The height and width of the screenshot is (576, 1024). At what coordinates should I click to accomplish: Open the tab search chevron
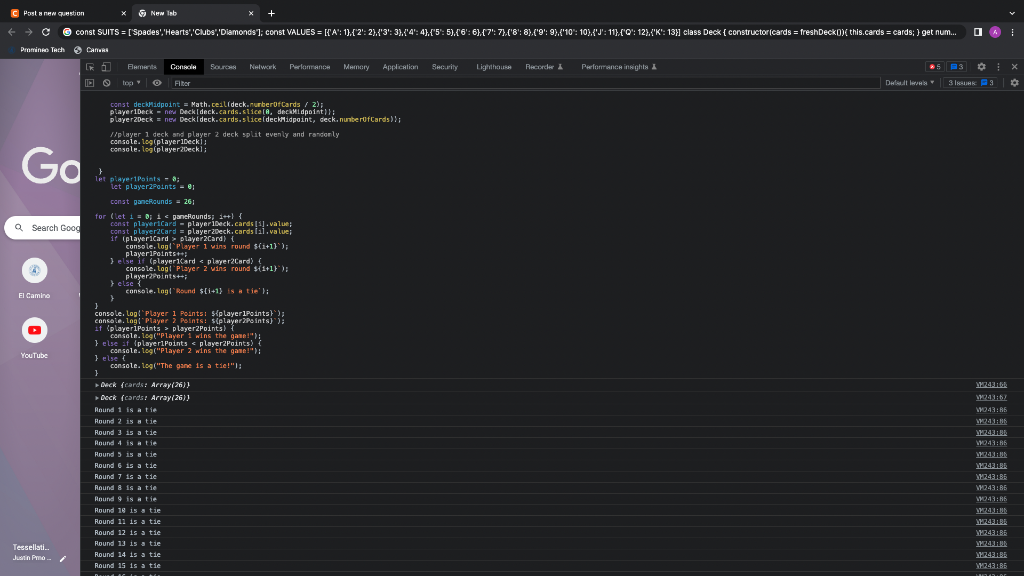pos(1012,13)
